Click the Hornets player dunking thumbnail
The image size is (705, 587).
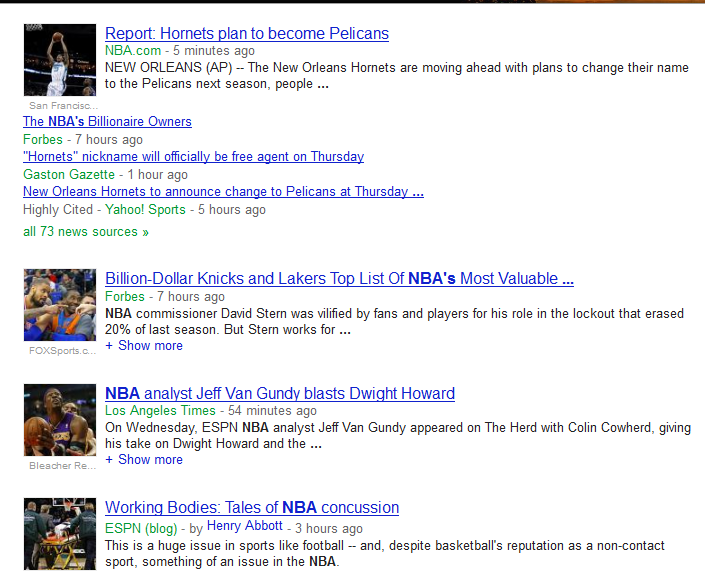pos(60,60)
